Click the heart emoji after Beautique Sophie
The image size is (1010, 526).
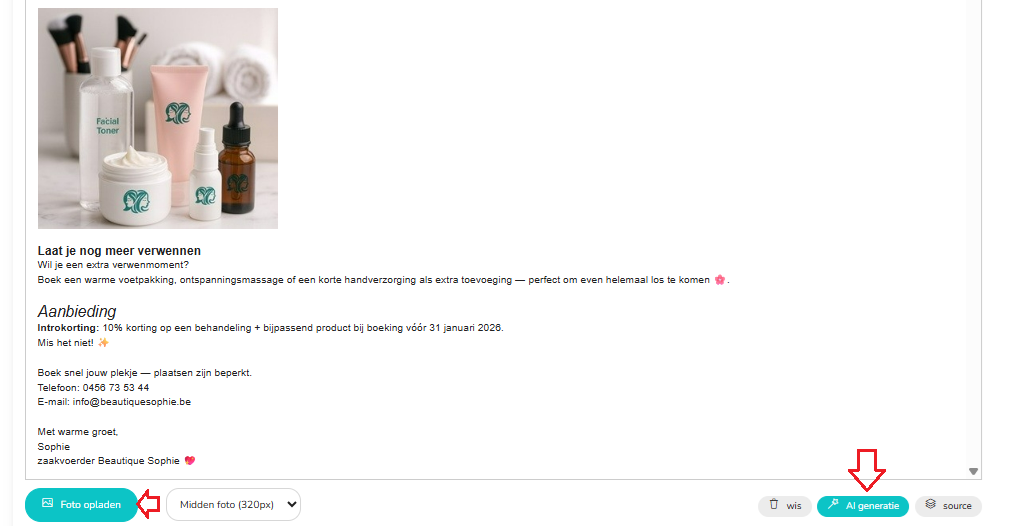coord(189,461)
